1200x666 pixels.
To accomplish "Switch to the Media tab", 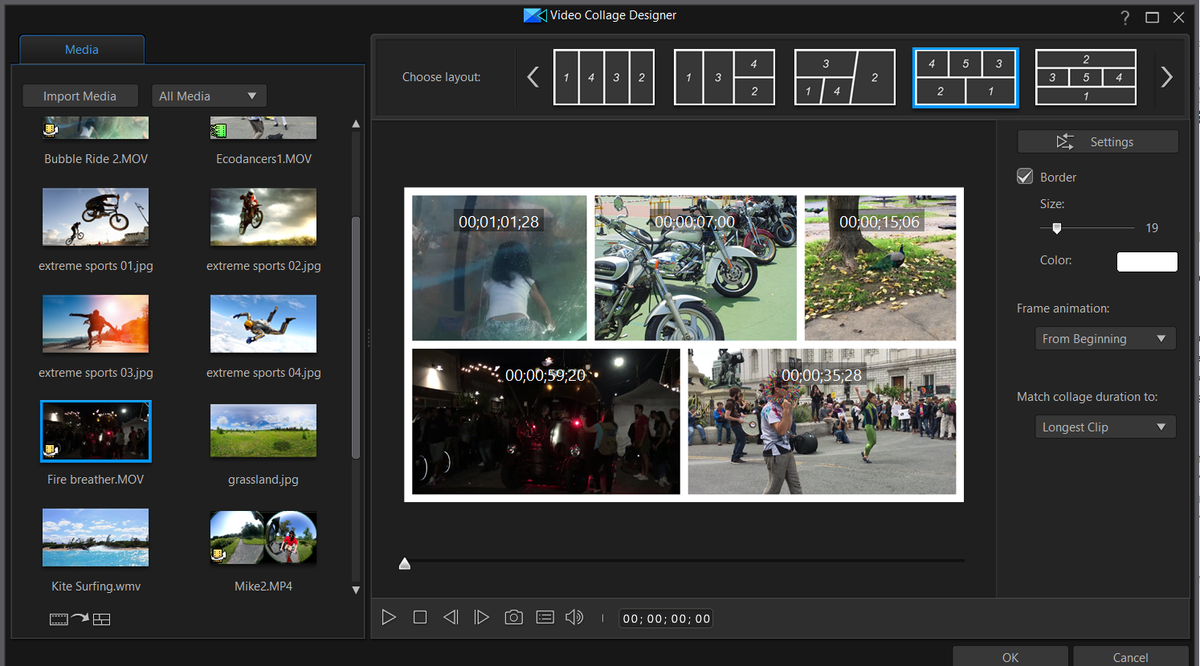I will (81, 48).
